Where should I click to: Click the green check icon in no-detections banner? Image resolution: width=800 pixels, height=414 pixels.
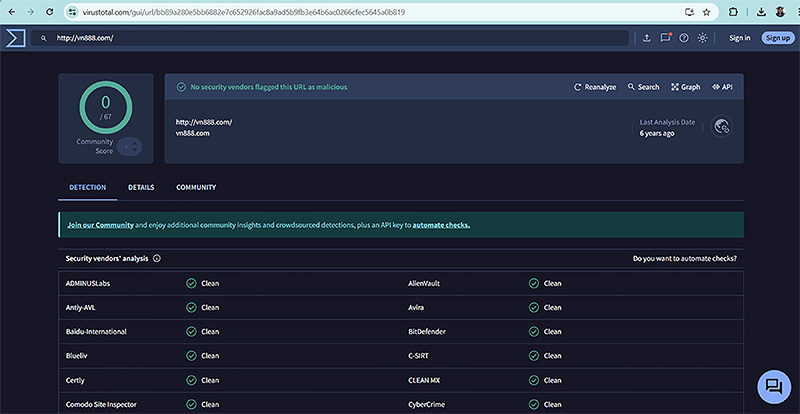point(181,87)
